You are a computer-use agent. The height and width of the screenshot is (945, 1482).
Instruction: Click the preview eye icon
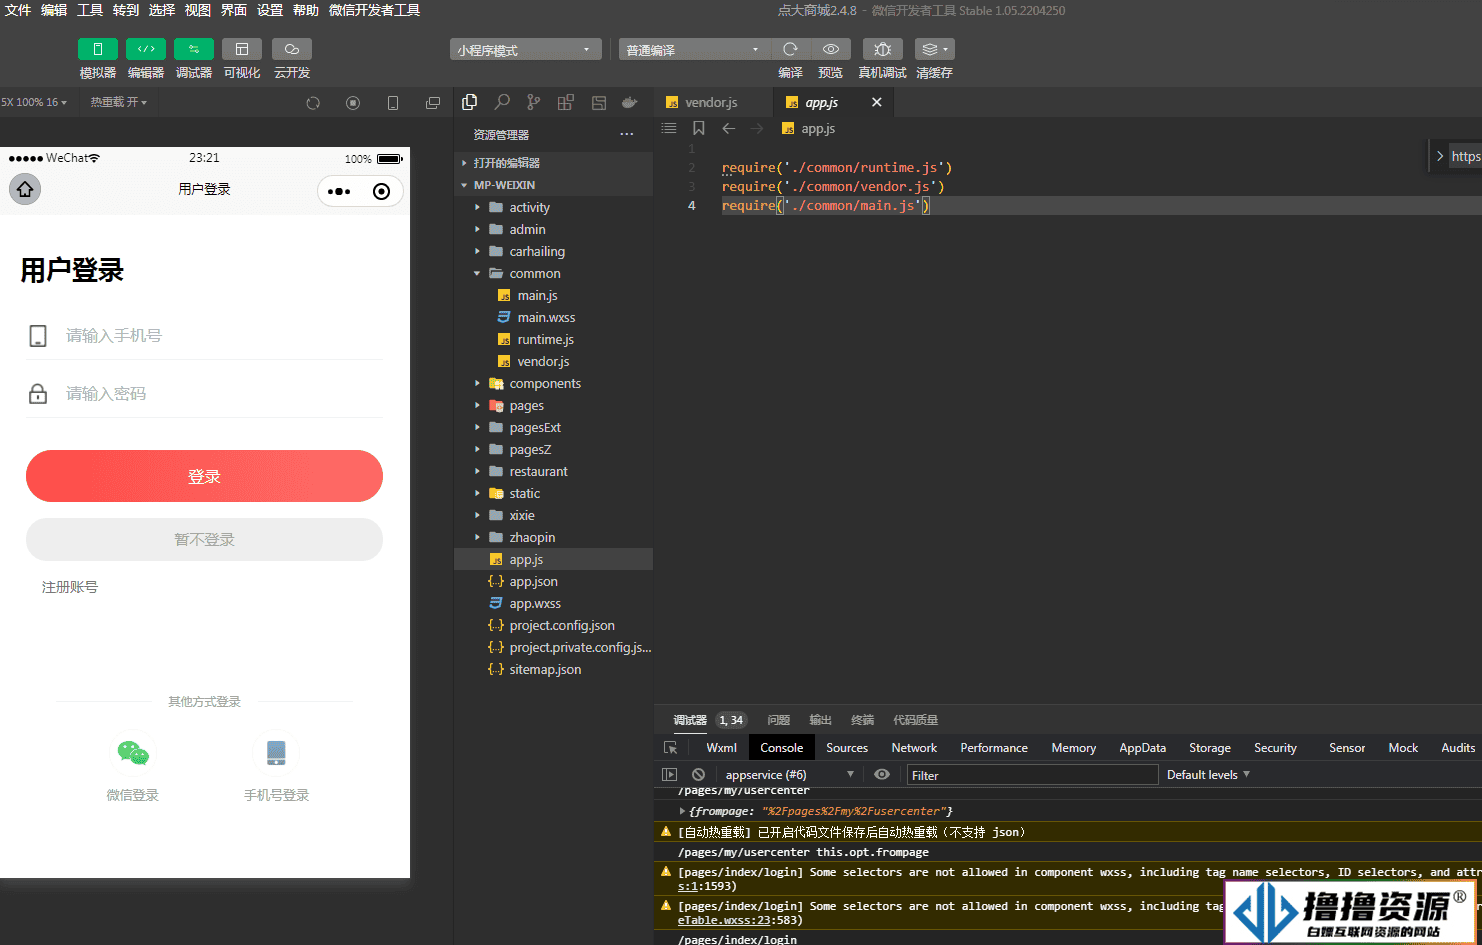click(831, 49)
